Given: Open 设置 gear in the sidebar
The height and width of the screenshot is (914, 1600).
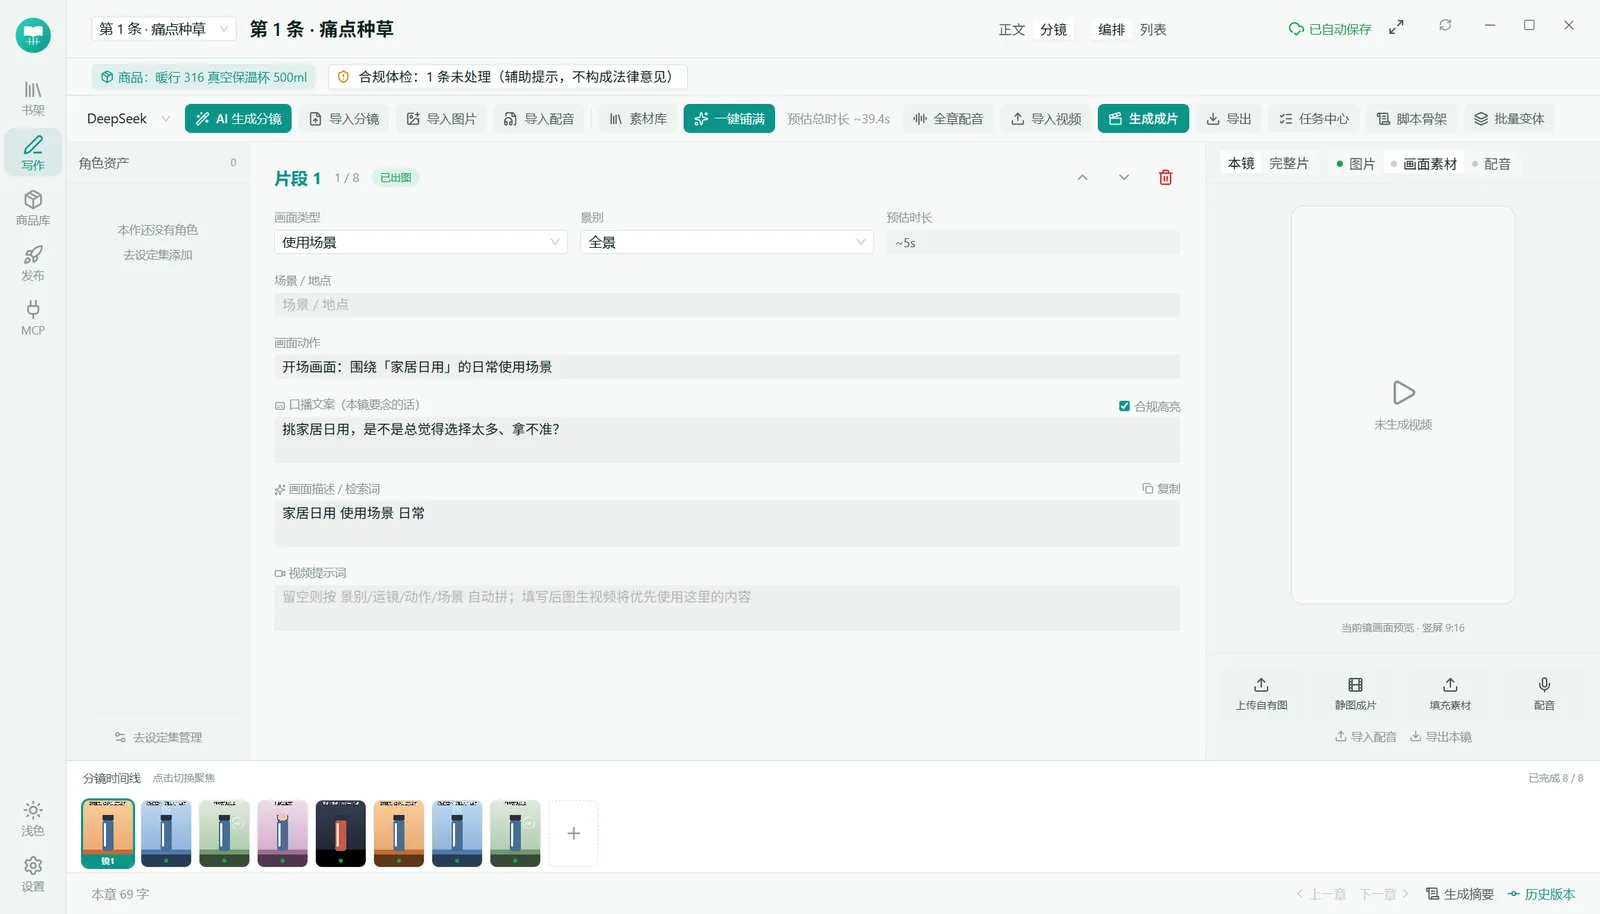Looking at the screenshot, I should click(x=33, y=873).
